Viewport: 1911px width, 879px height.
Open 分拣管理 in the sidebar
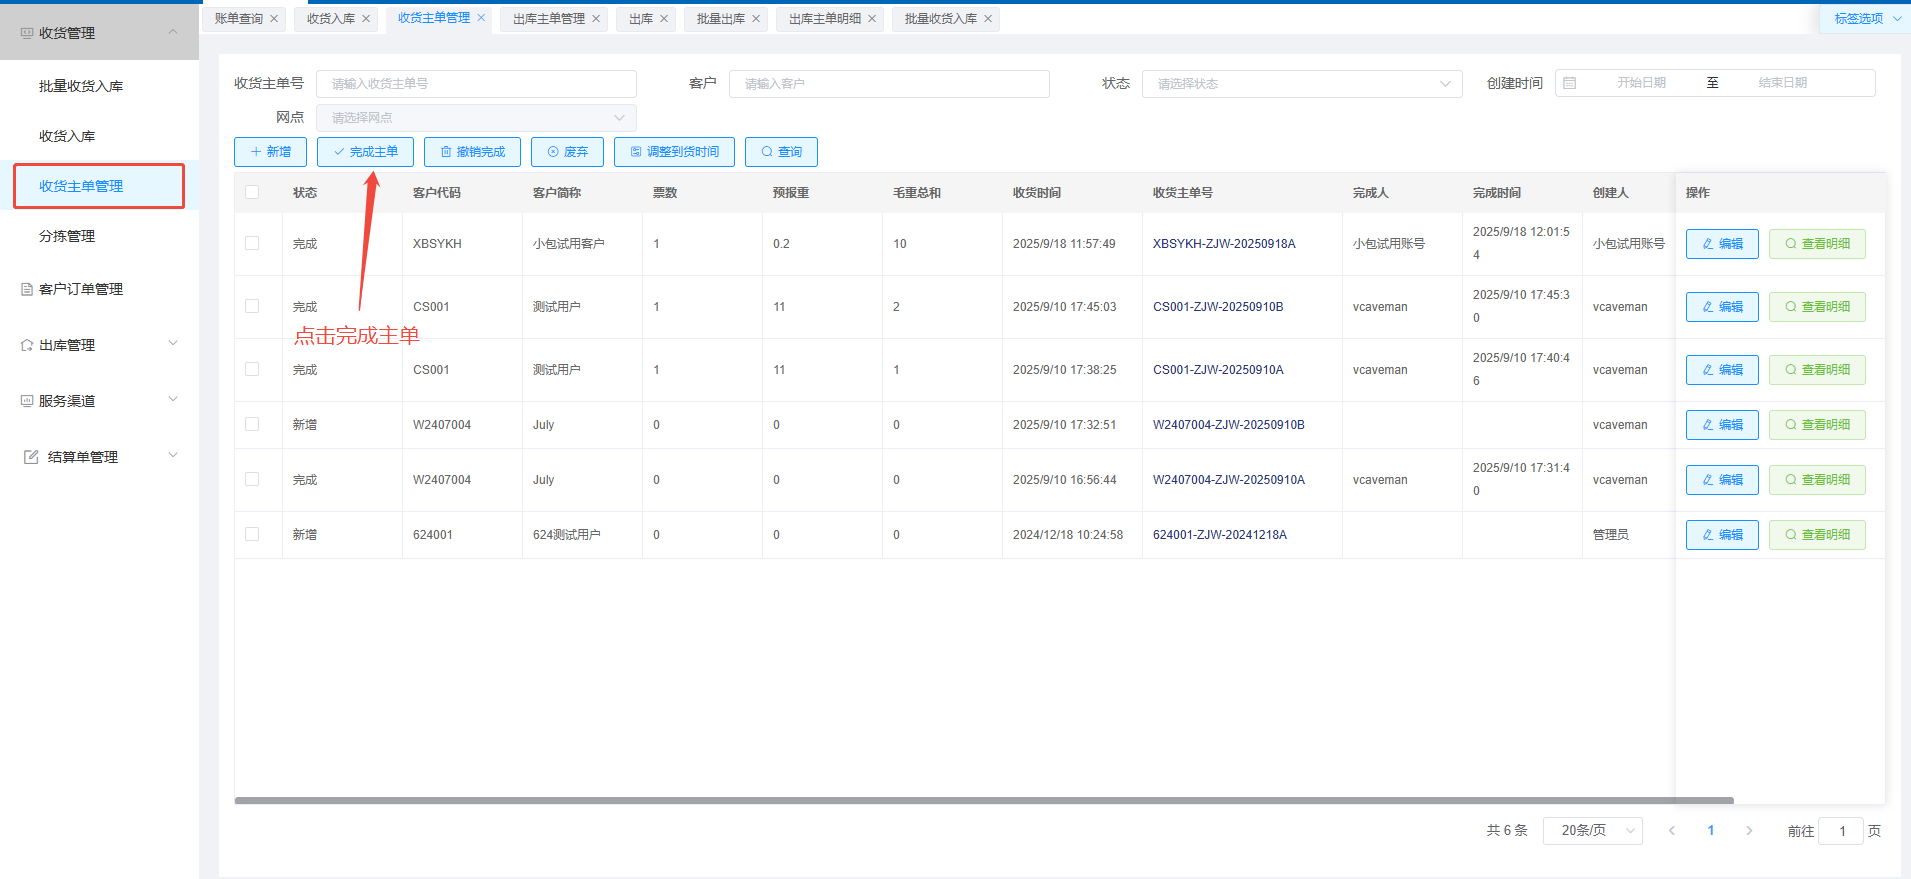pos(67,236)
